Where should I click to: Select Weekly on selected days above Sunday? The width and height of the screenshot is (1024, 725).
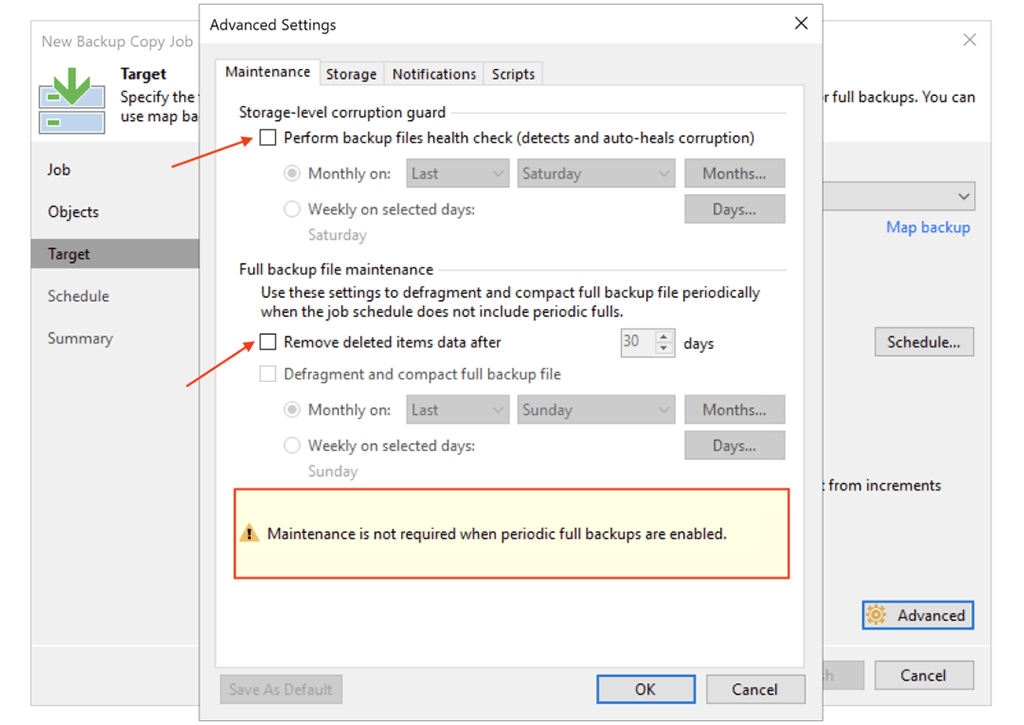(292, 445)
